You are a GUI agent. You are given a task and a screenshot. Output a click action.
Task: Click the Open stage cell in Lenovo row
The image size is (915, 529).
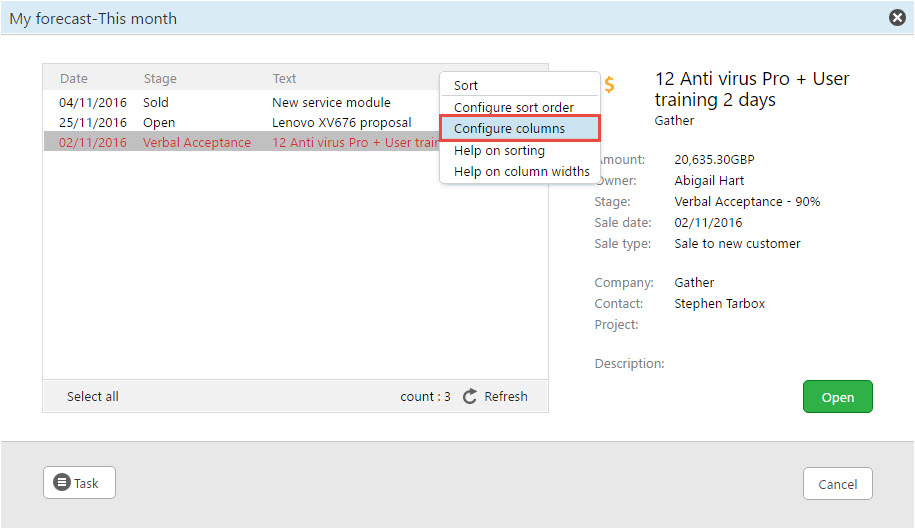(x=159, y=122)
